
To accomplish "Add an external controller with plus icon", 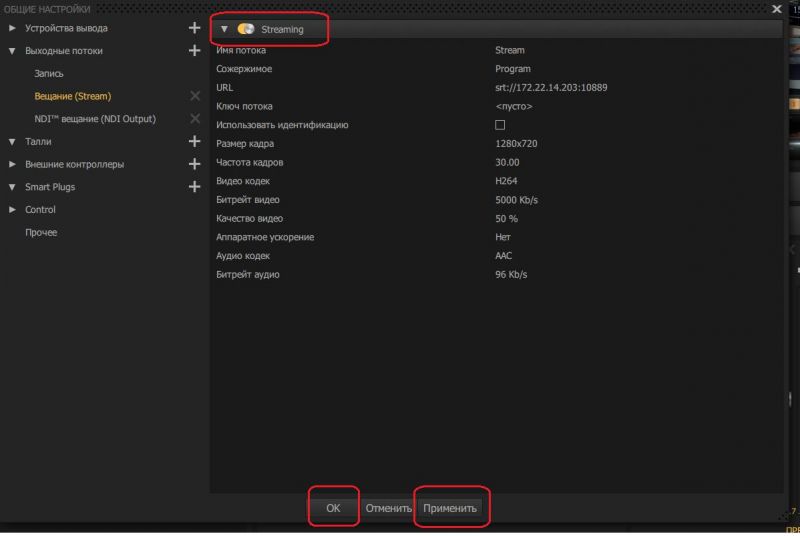I will tap(194, 164).
